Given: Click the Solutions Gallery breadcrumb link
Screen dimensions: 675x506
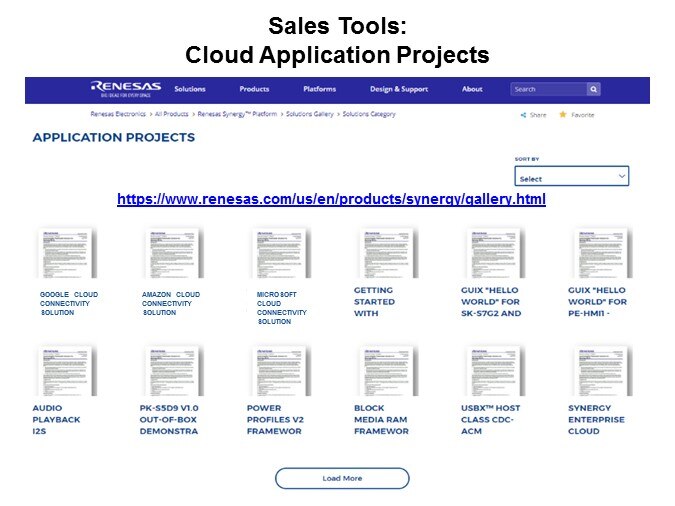Looking at the screenshot, I should pos(311,115).
